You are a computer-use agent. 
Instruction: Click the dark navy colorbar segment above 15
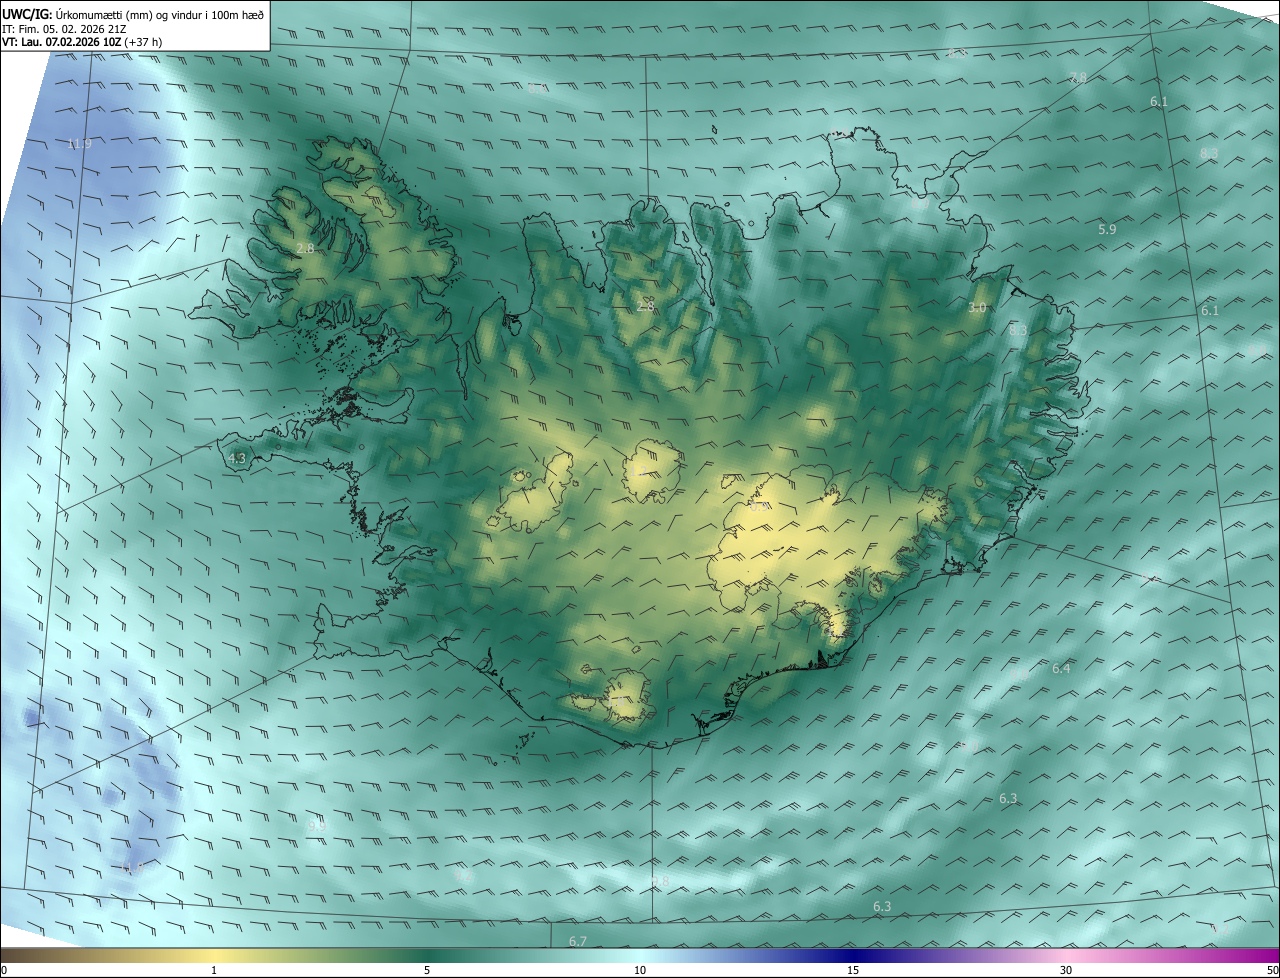[853, 956]
